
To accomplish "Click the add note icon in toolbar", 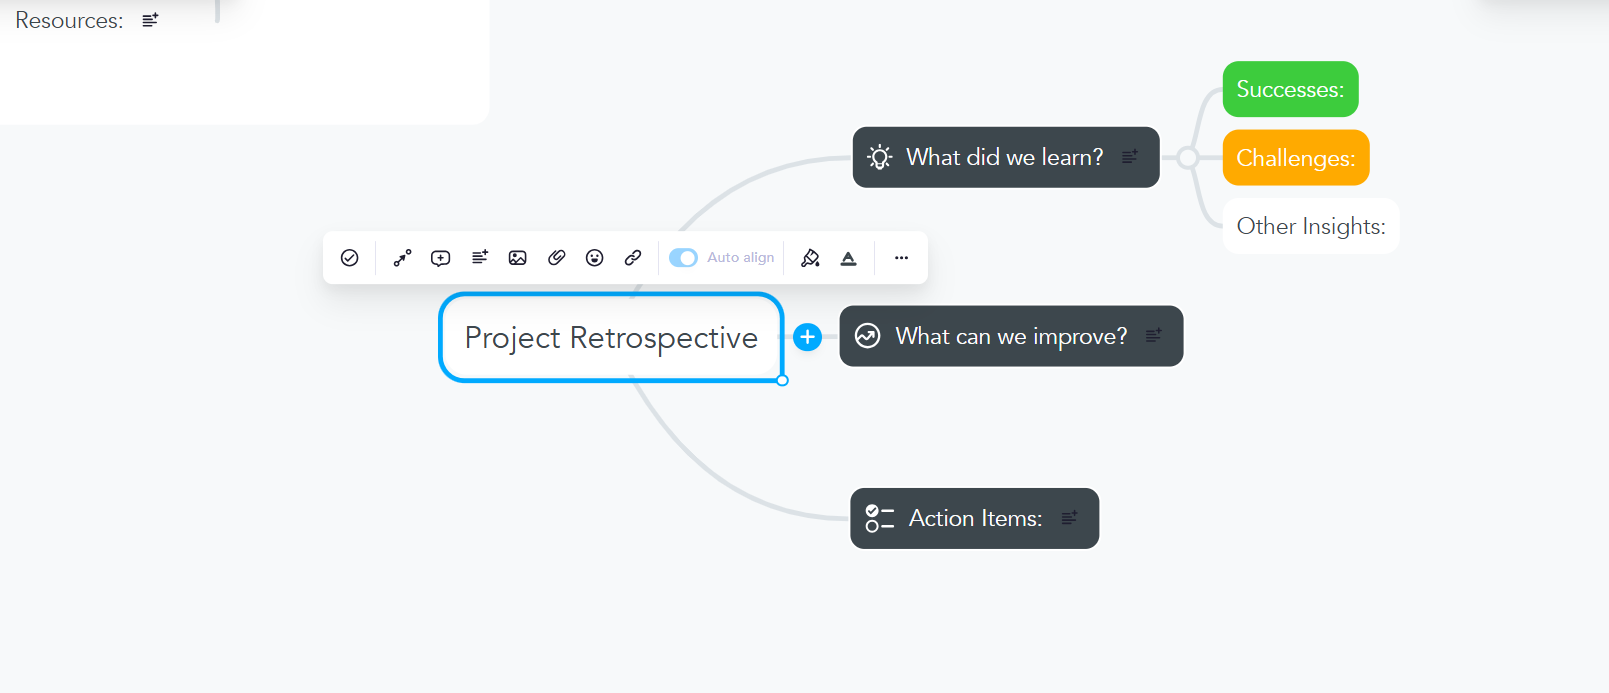I will pos(480,257).
